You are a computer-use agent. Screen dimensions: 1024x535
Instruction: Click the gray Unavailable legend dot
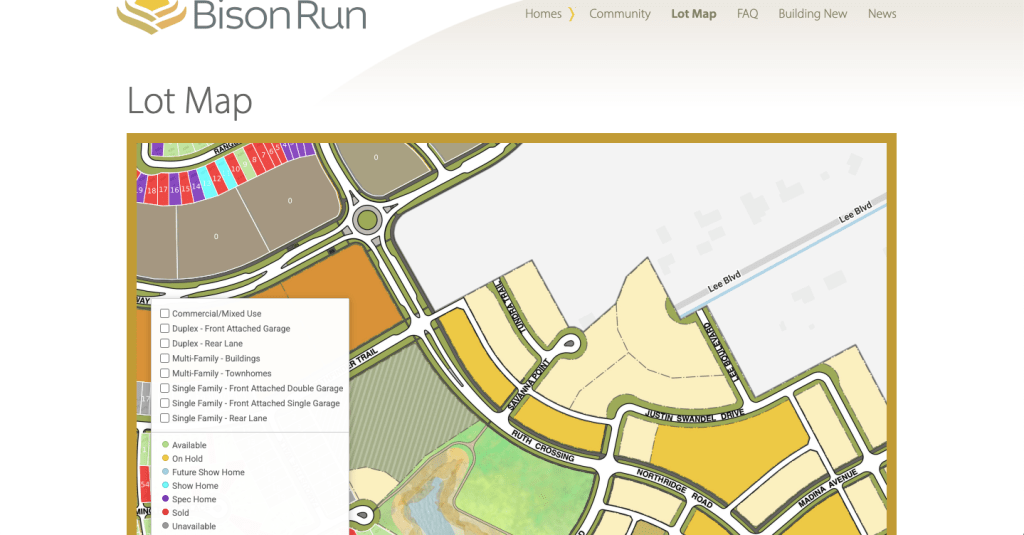point(165,526)
